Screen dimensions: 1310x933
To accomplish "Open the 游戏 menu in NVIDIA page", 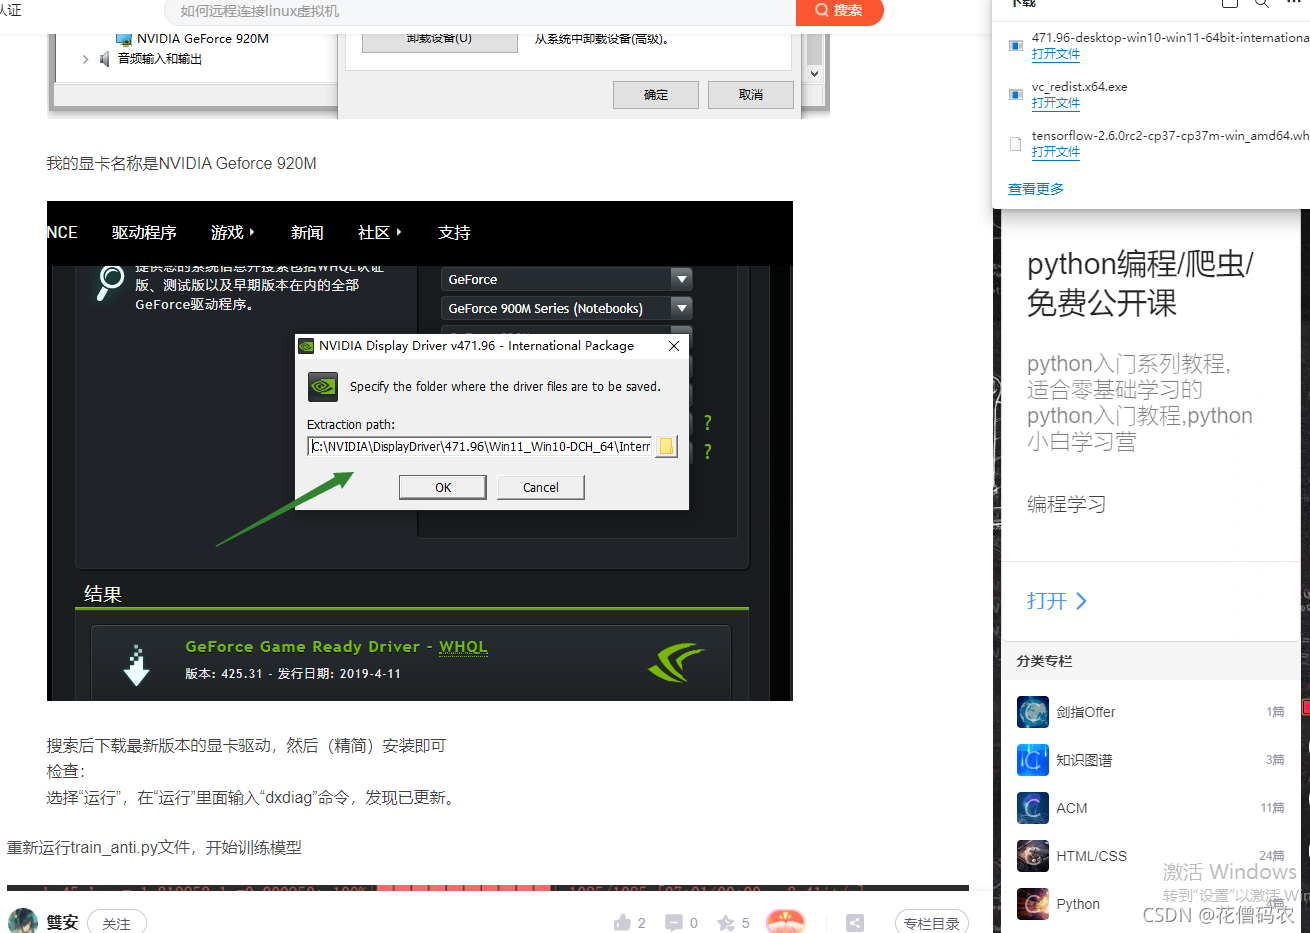I will point(232,232).
